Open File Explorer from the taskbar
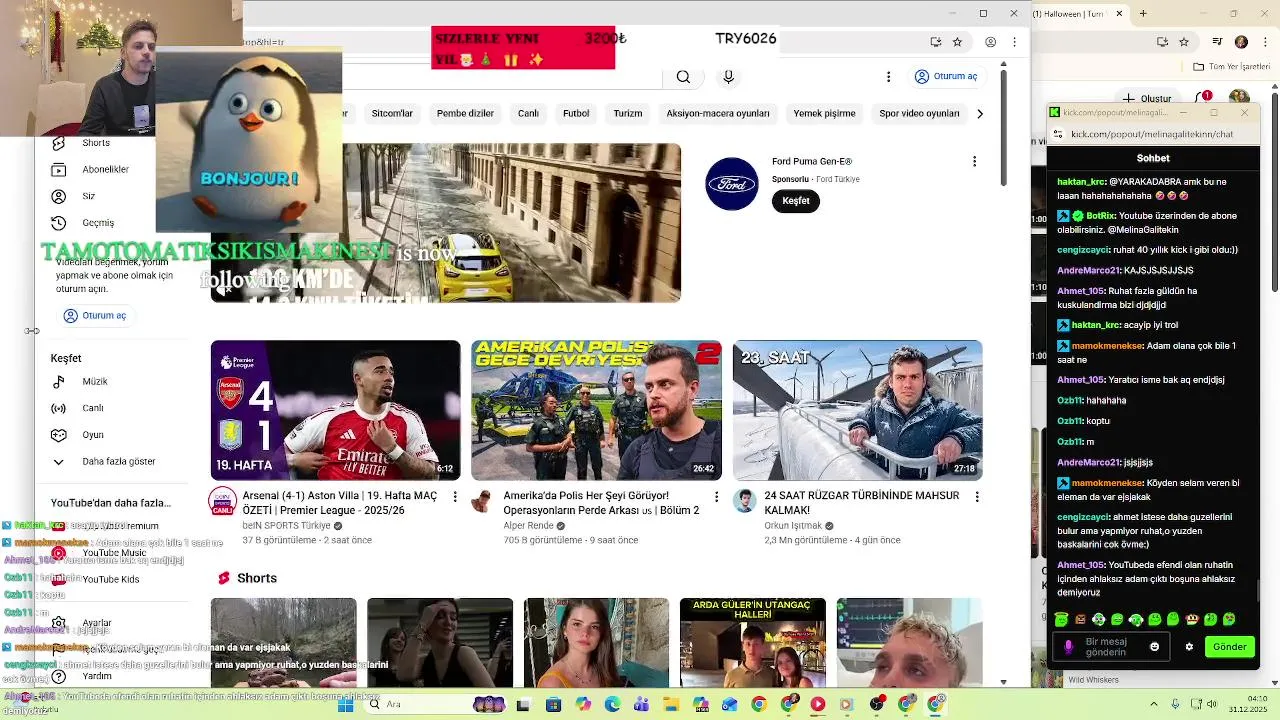Viewport: 1280px width, 720px height. [671, 704]
